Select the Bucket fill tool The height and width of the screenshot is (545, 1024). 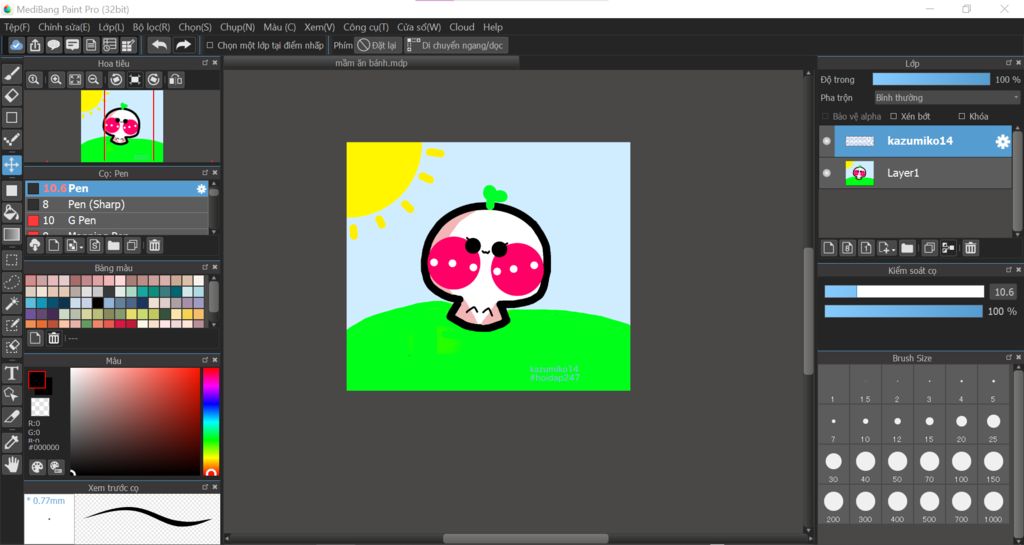[12, 212]
